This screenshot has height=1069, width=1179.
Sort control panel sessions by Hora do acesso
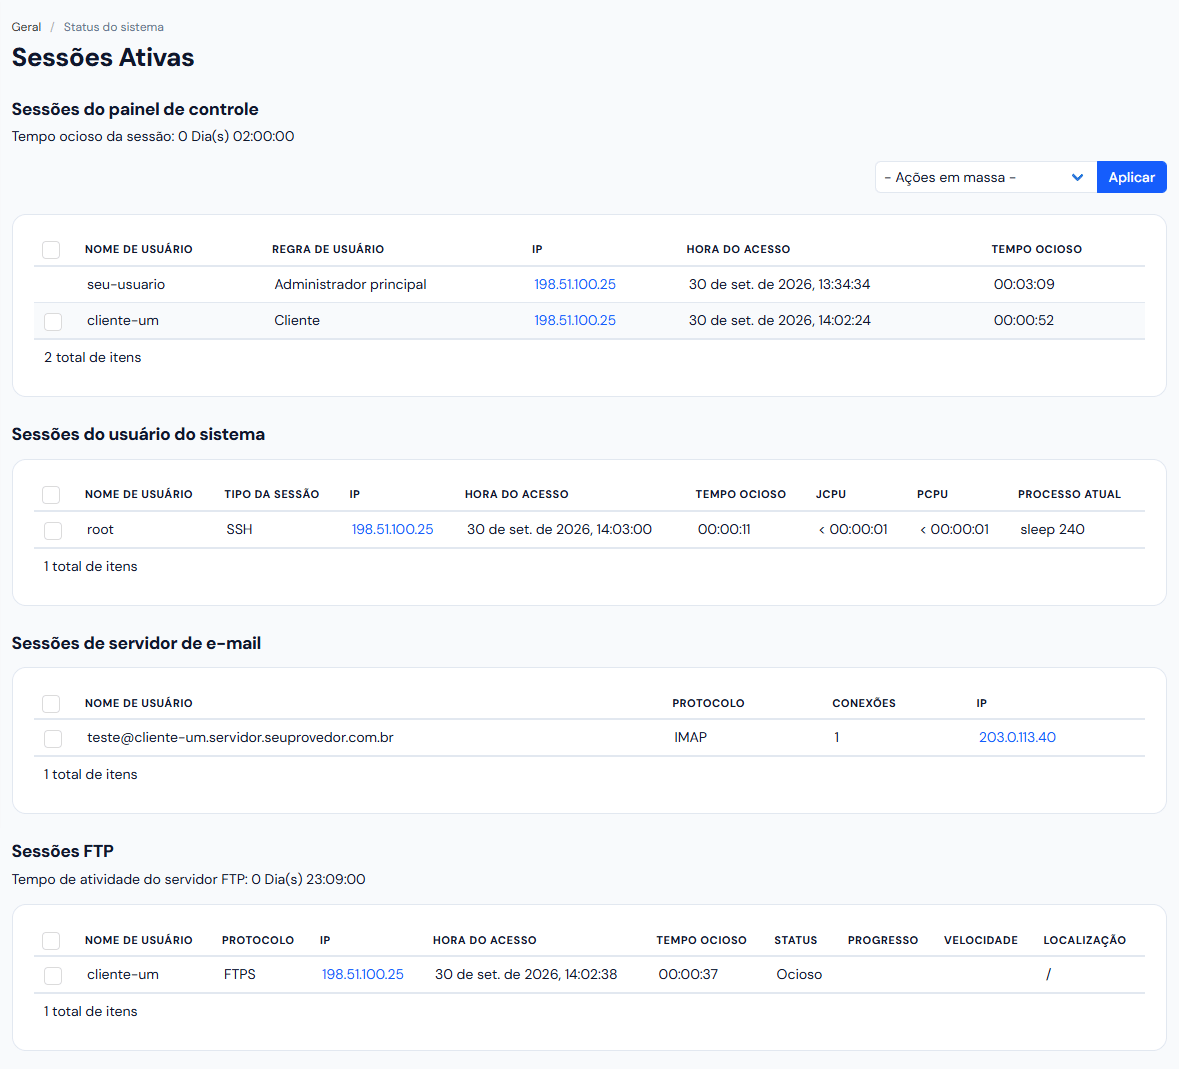[738, 250]
